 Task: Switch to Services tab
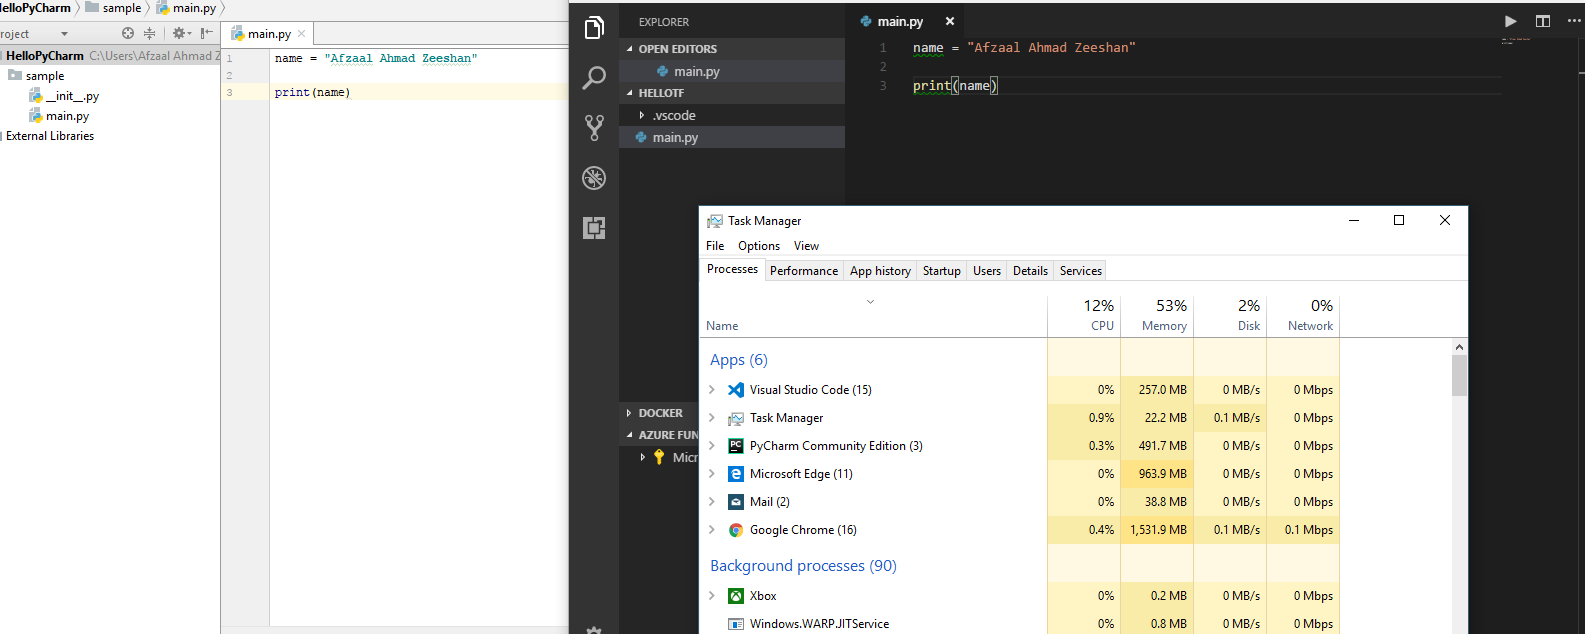(x=1081, y=271)
